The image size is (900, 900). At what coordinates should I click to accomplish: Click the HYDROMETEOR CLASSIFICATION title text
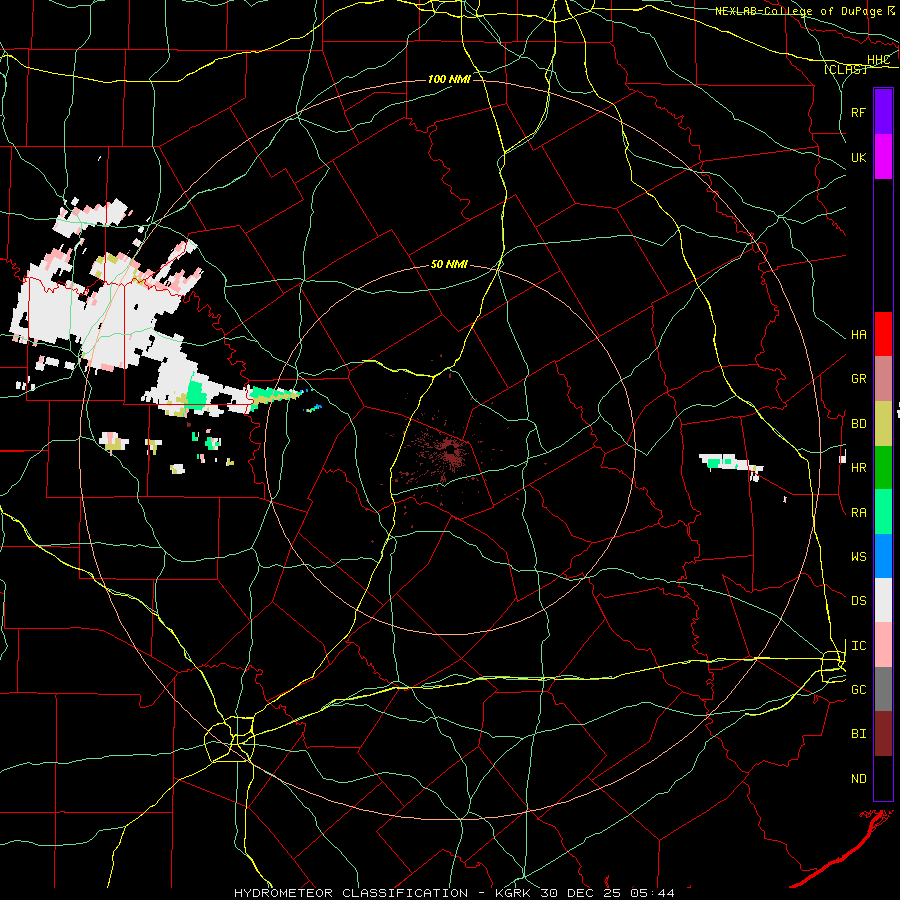coord(351,893)
